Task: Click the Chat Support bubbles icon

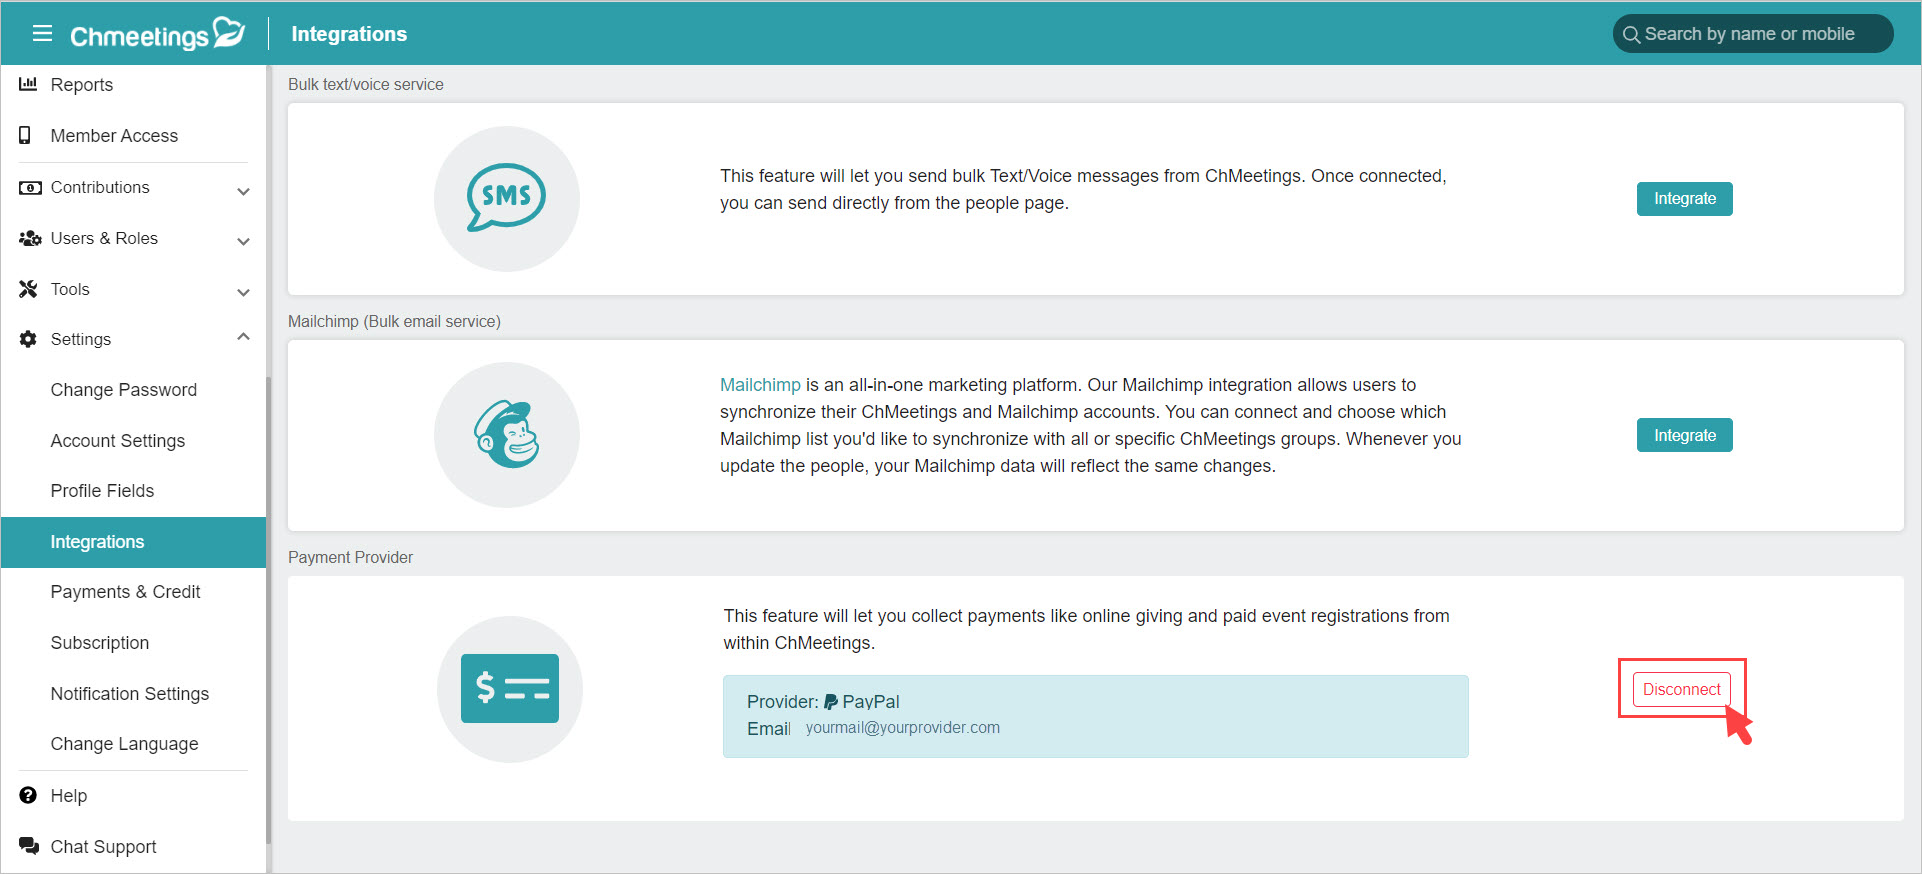Action: pos(29,846)
